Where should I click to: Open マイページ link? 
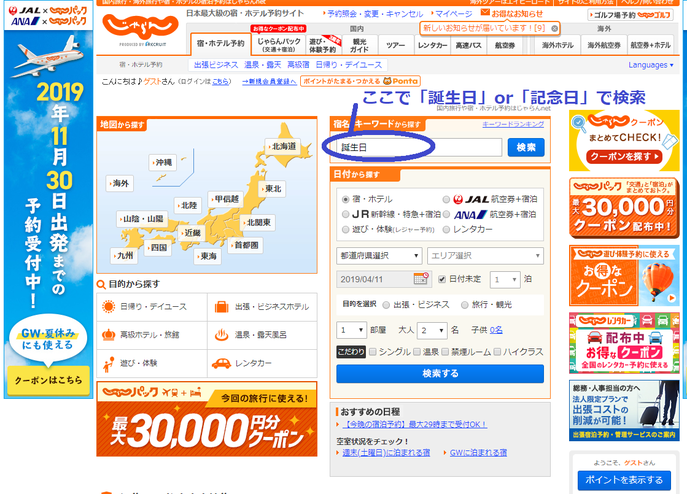[453, 14]
